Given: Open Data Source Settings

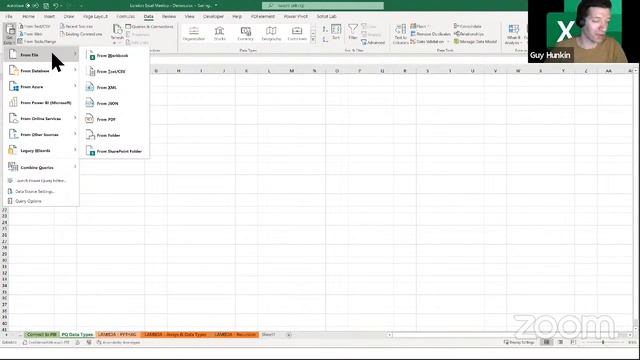Looking at the screenshot, I should coord(41,191).
